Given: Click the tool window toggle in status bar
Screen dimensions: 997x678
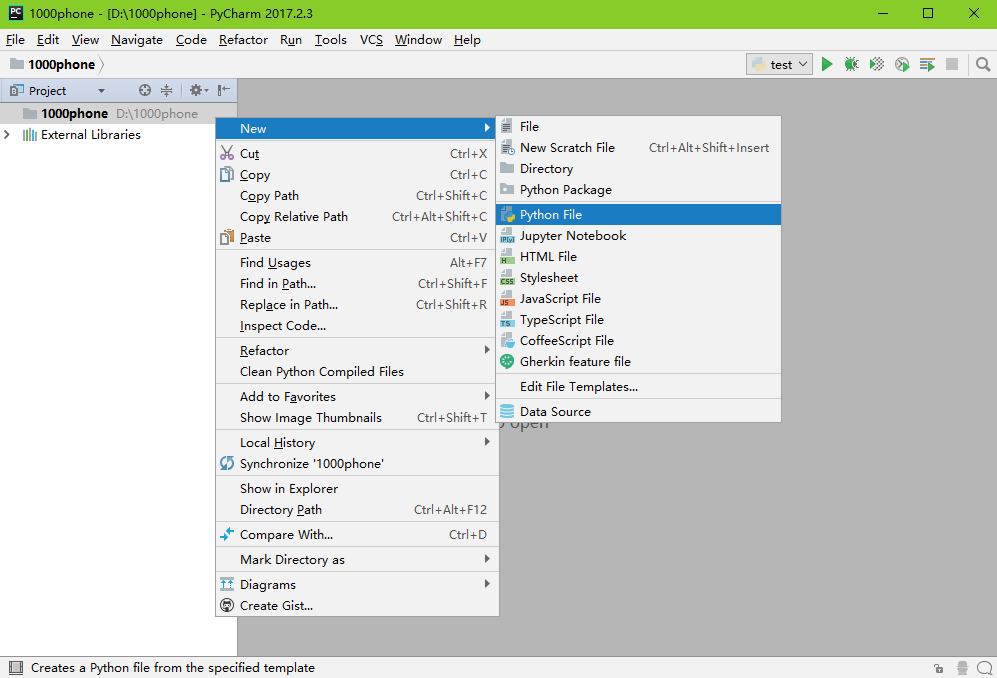Looking at the screenshot, I should (16, 667).
